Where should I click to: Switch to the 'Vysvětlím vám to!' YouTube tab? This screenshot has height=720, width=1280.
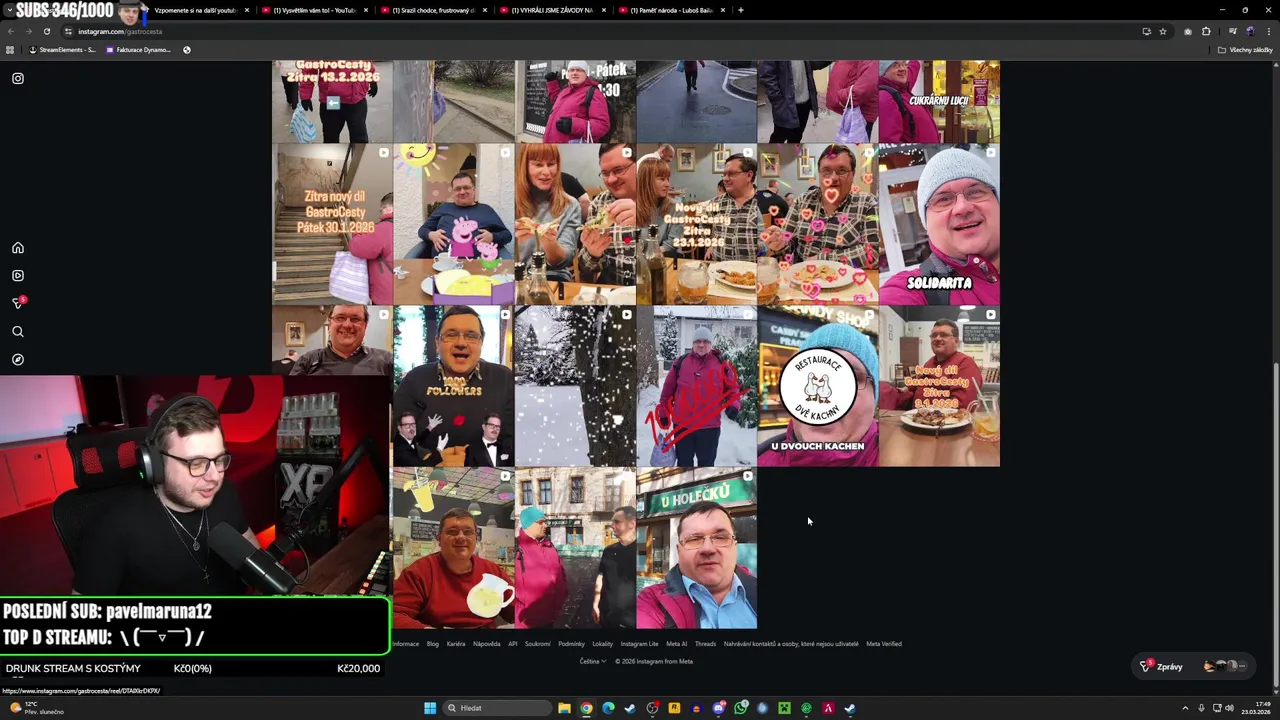[315, 10]
